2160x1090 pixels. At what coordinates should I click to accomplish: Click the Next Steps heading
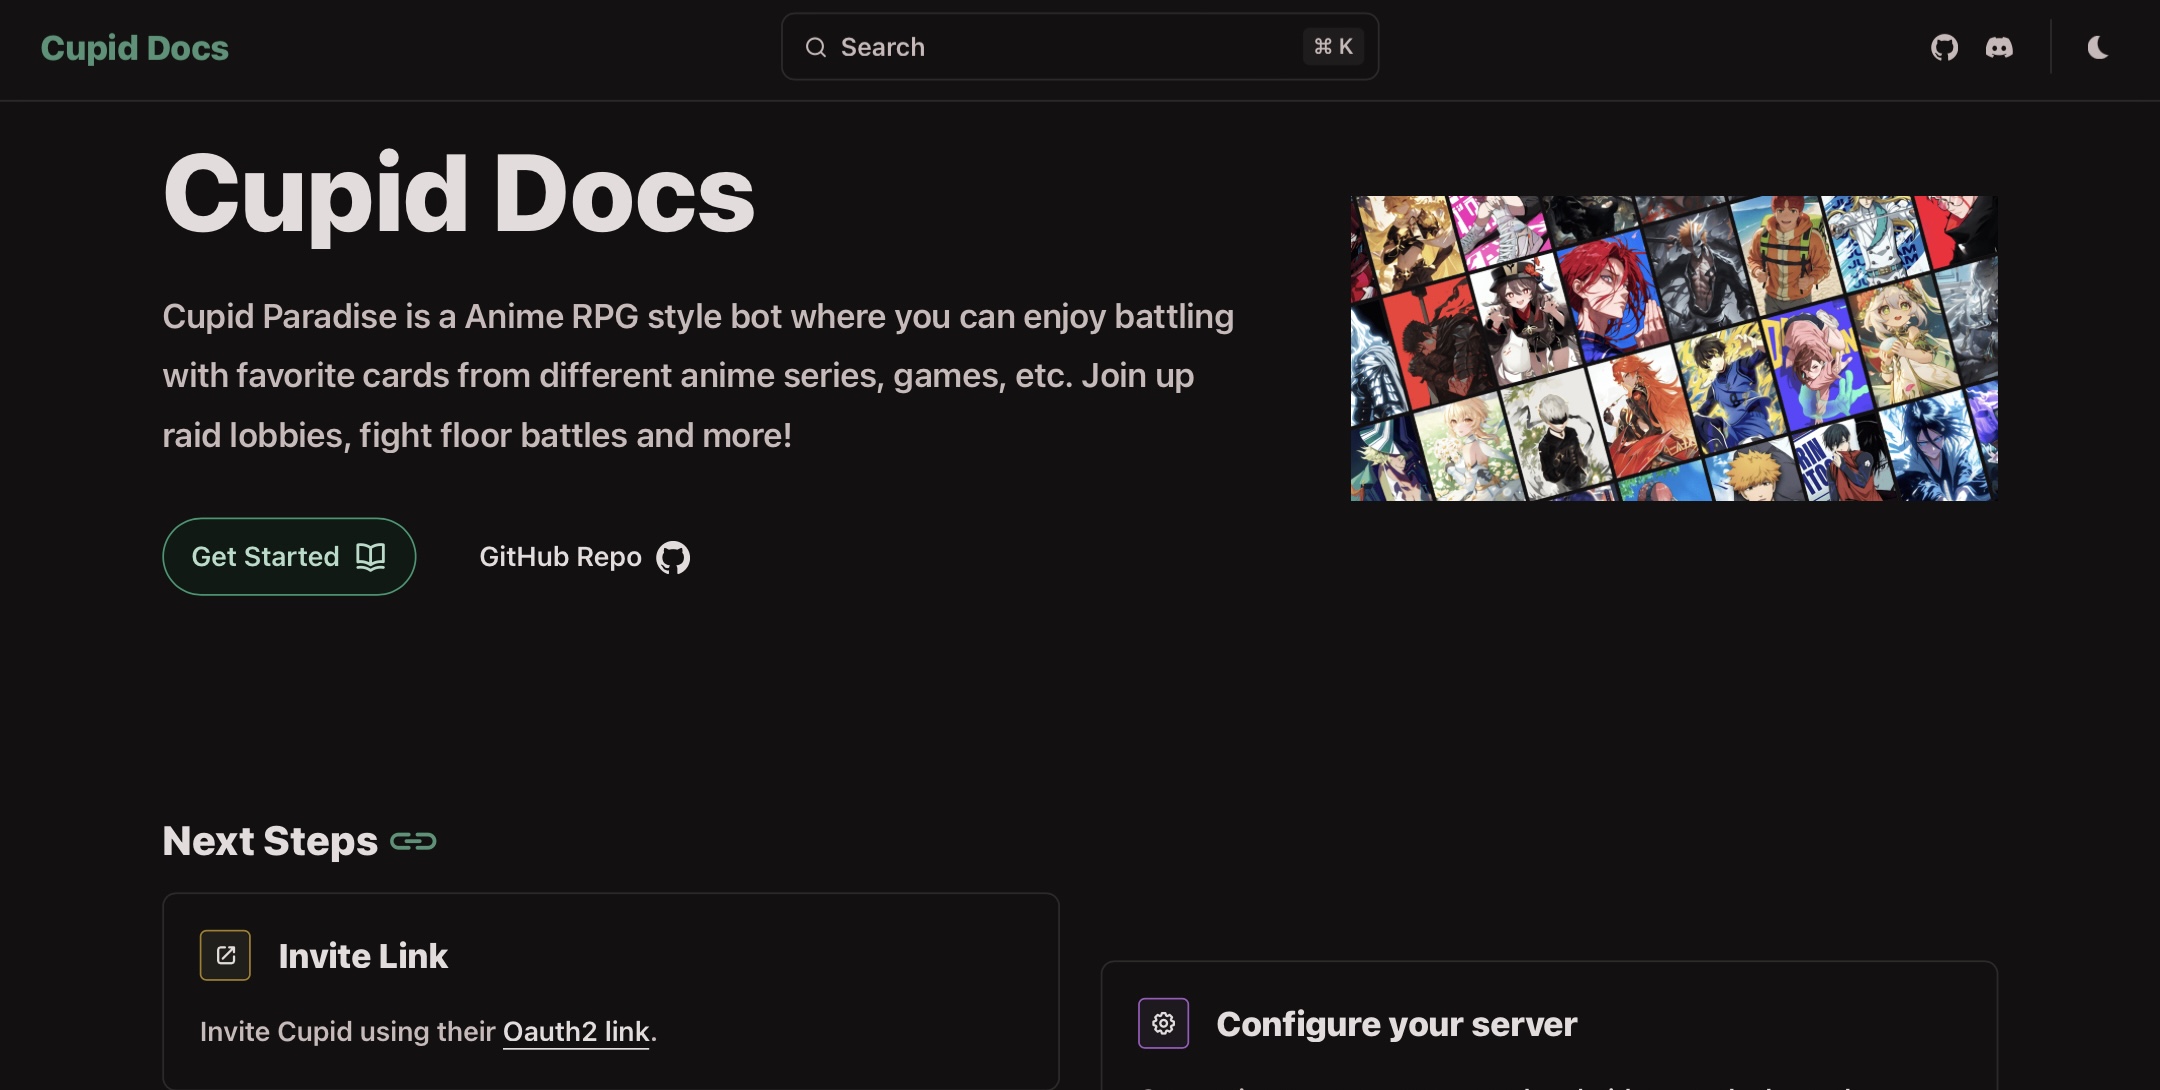(x=270, y=842)
